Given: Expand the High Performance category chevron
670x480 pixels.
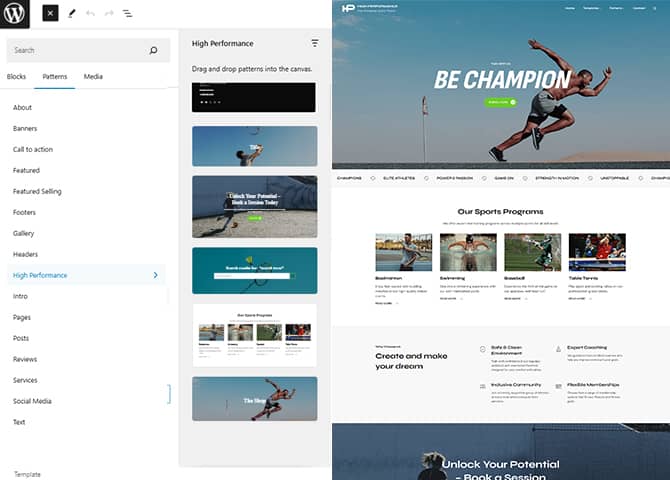Looking at the screenshot, I should coord(155,275).
